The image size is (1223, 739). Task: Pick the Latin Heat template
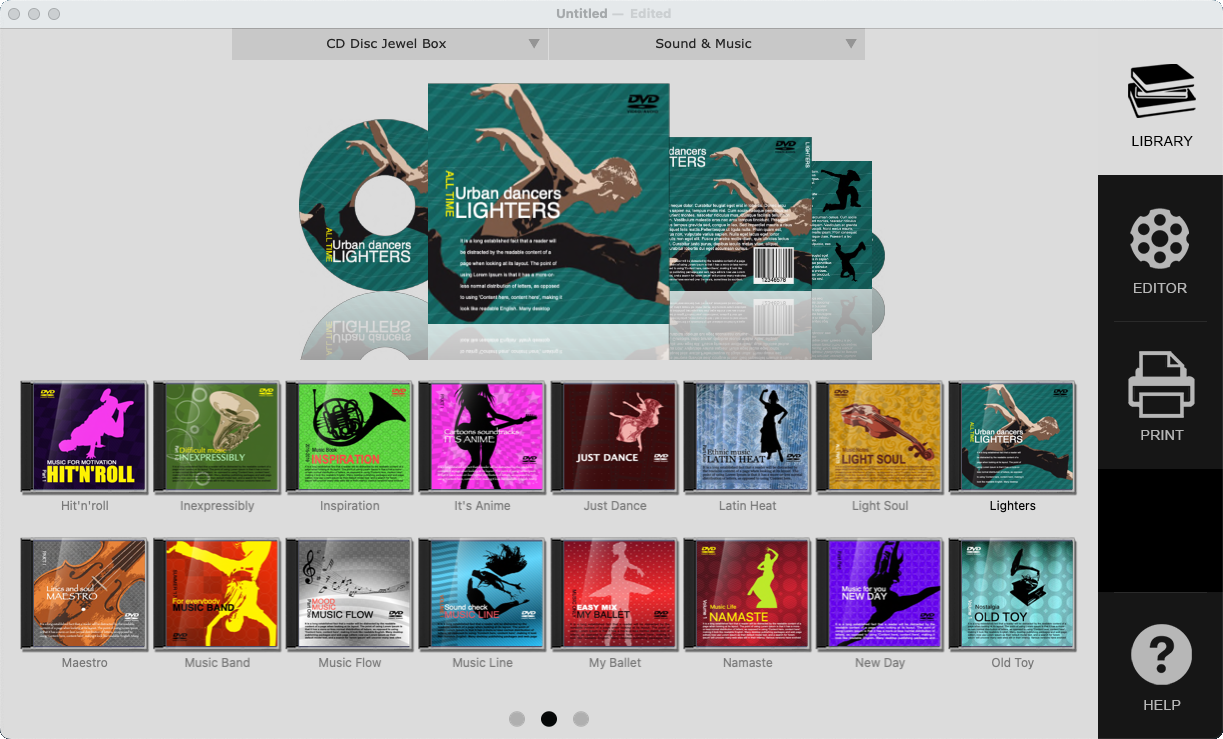tap(747, 436)
